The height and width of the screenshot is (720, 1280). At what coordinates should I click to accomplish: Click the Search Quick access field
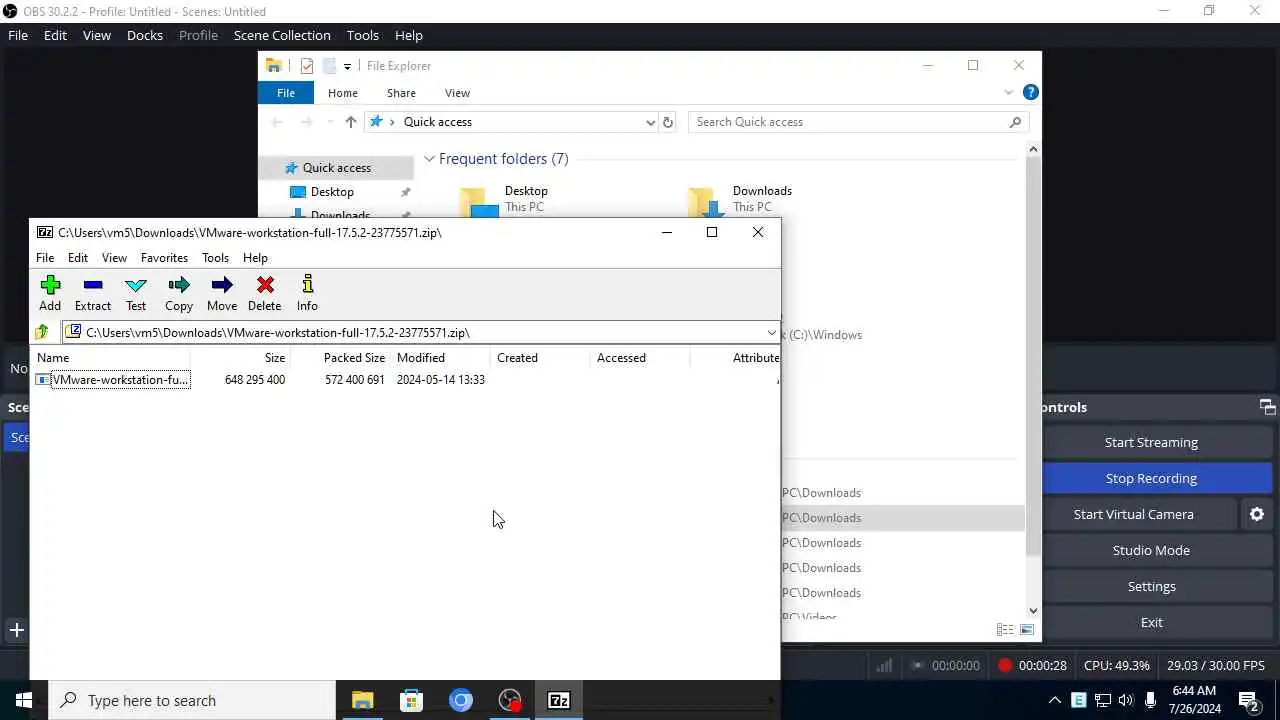pos(858,122)
